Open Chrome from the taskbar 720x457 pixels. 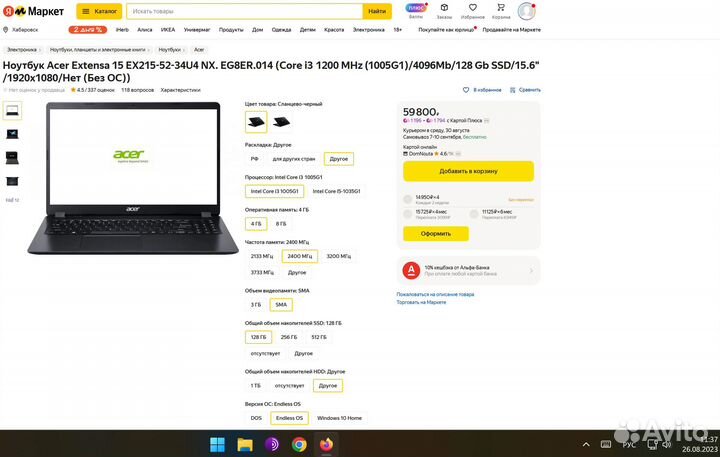[299, 444]
